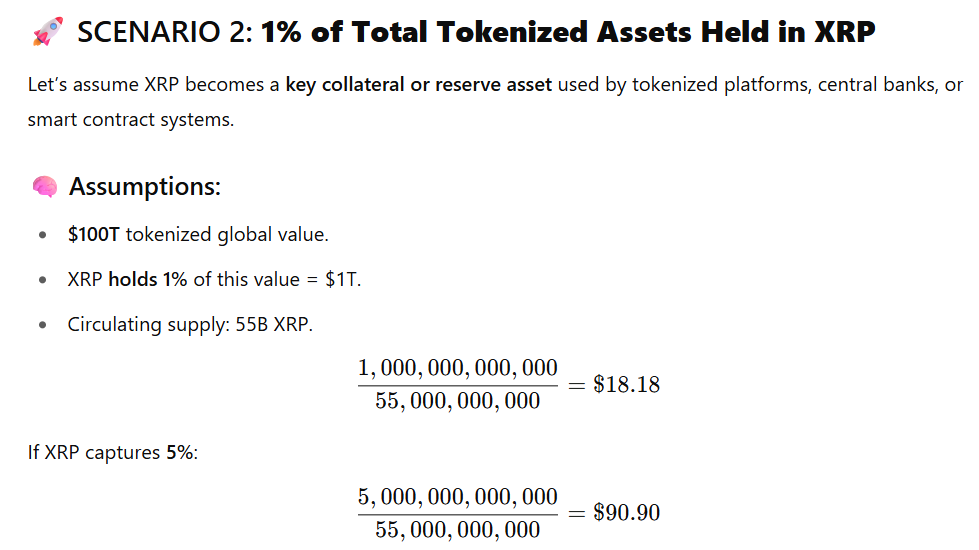Screen dimensions: 979x550
Task: Click the 5,000,000,000,000 numerator
Action: click(x=458, y=497)
